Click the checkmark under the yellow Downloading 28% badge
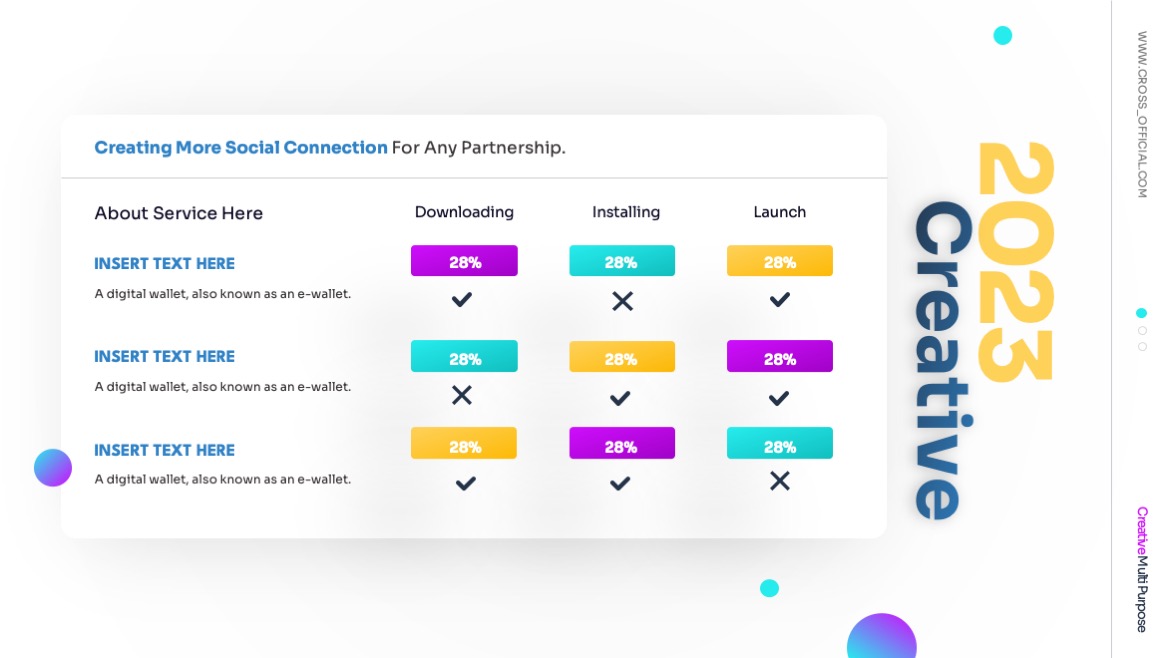This screenshot has height=658, width=1170. click(465, 484)
